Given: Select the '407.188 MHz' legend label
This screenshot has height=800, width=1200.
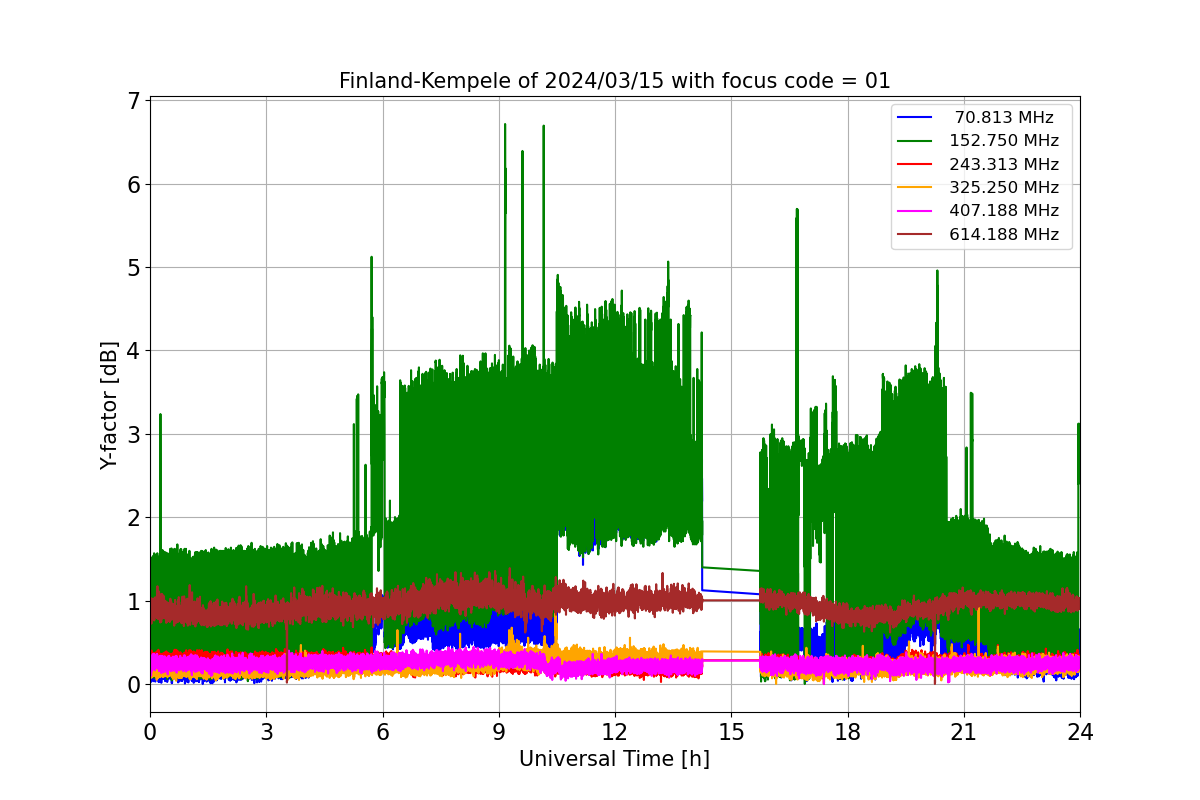Looking at the screenshot, I should [x=1004, y=211].
